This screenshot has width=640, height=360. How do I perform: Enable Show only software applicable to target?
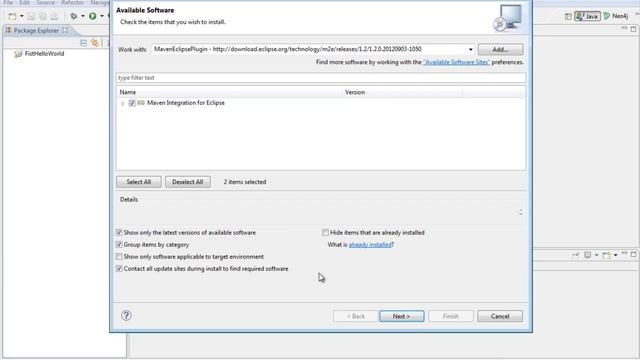click(x=119, y=256)
